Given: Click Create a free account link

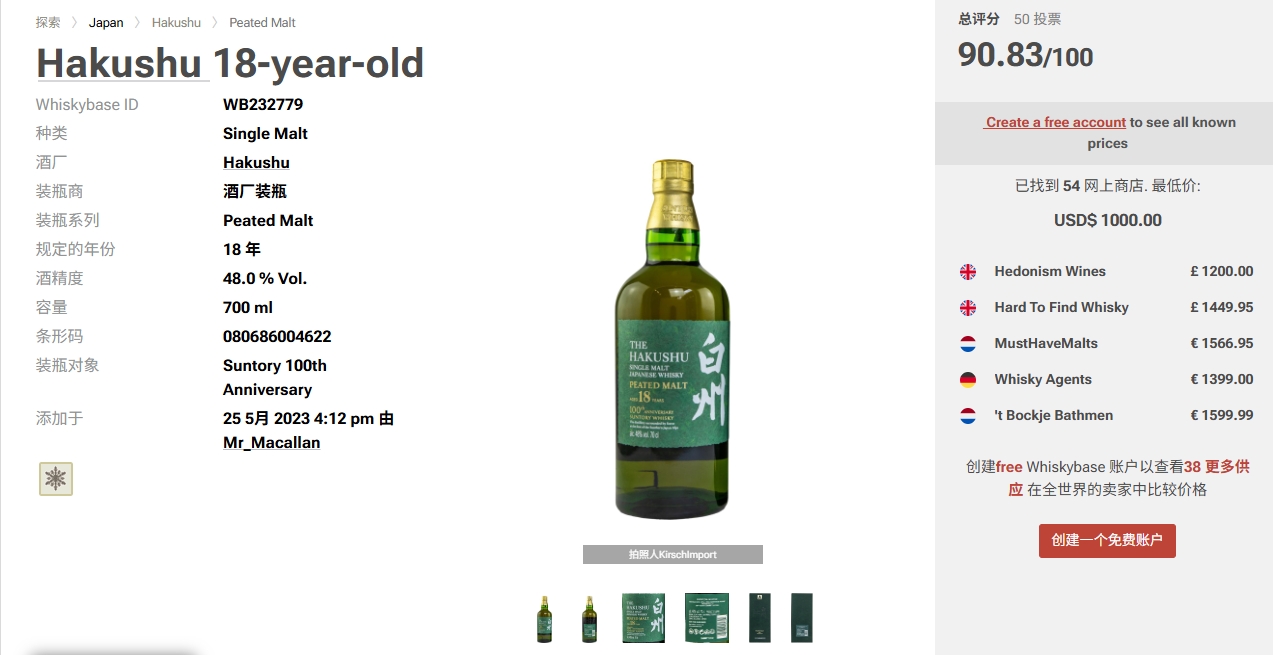Looking at the screenshot, I should pyautogui.click(x=1055, y=122).
